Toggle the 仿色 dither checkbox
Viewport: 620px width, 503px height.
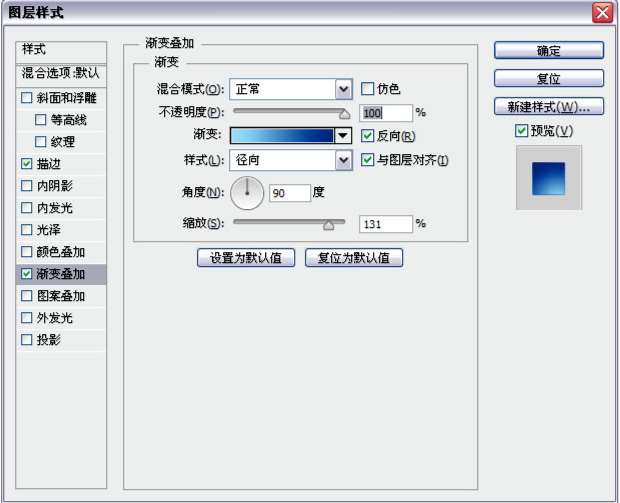tap(367, 89)
